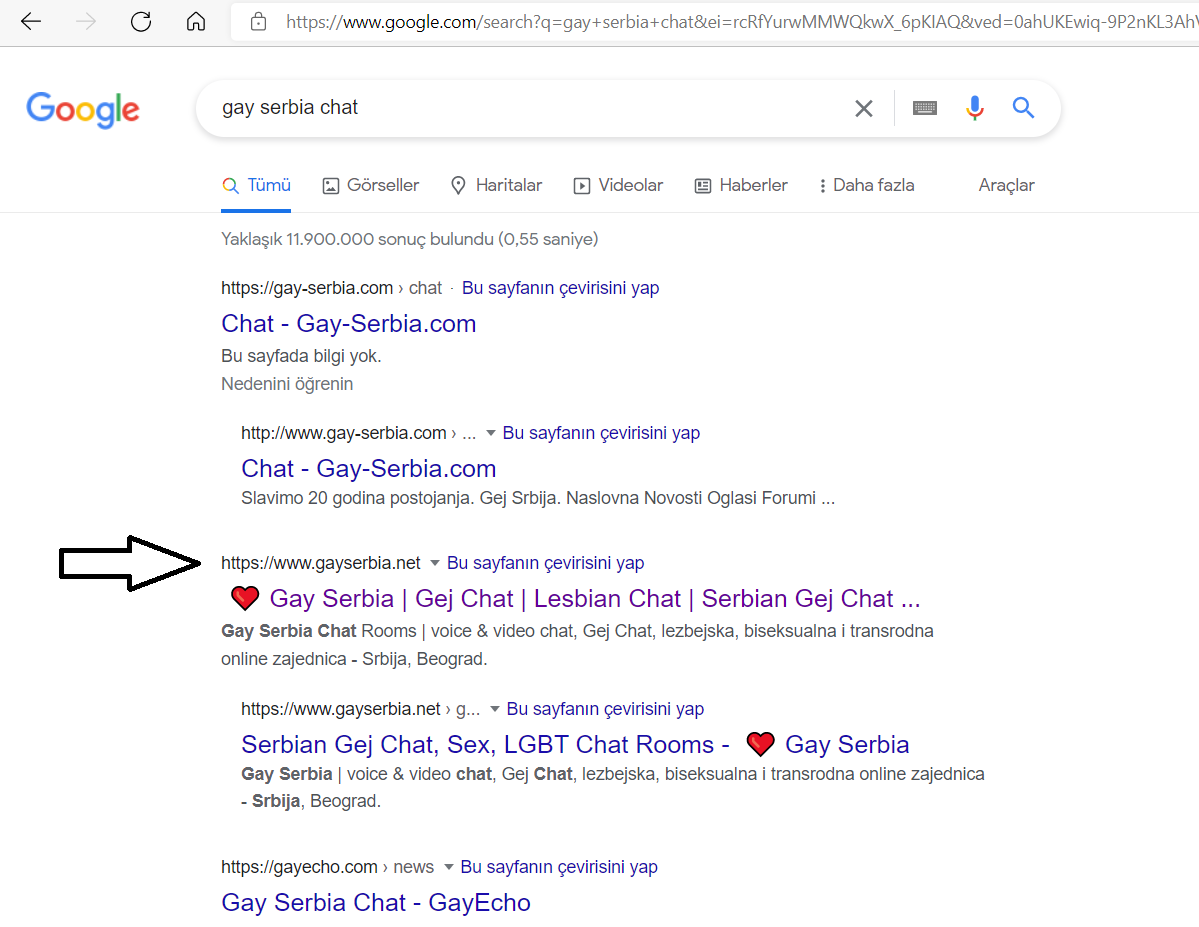Screen dimensions: 1199x927
Task: Click the blue magnifier search button
Action: point(1023,108)
